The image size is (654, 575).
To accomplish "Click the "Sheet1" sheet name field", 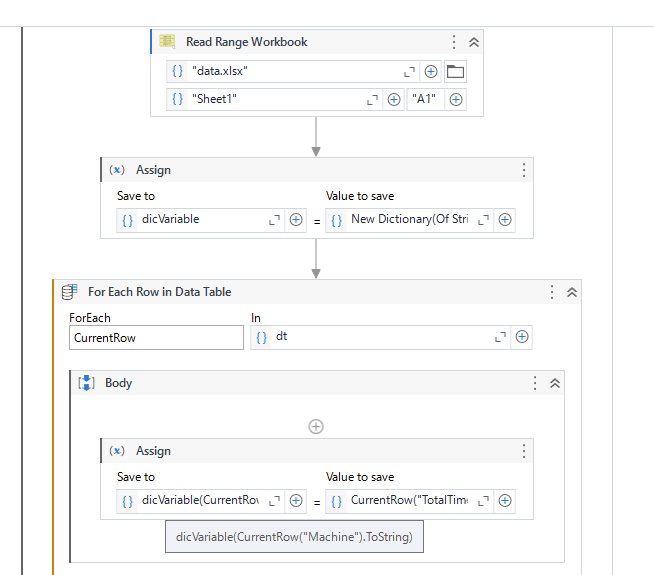I will (x=275, y=100).
